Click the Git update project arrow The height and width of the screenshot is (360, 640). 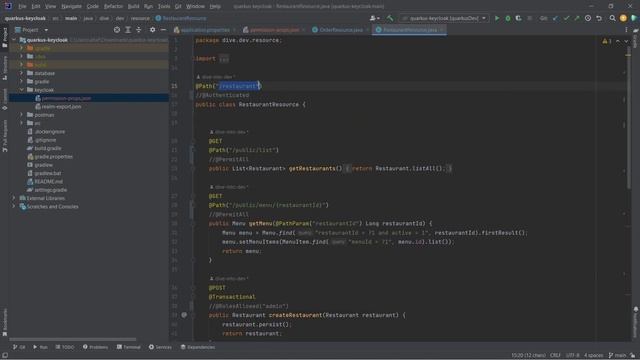(x=555, y=18)
